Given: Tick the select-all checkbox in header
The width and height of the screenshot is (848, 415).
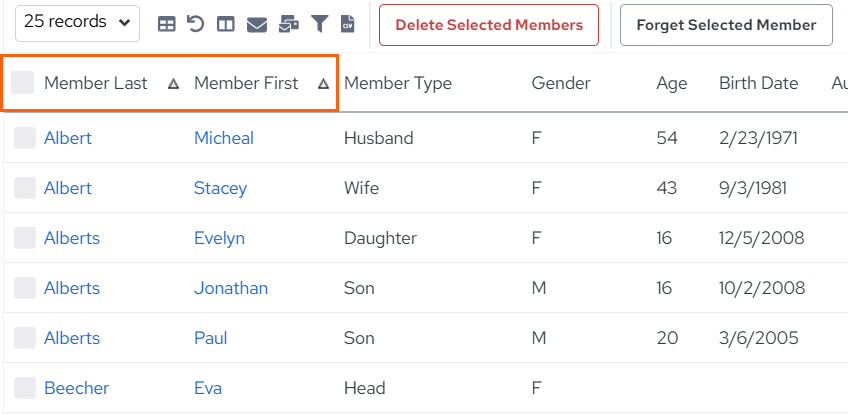Looking at the screenshot, I should coord(23,83).
